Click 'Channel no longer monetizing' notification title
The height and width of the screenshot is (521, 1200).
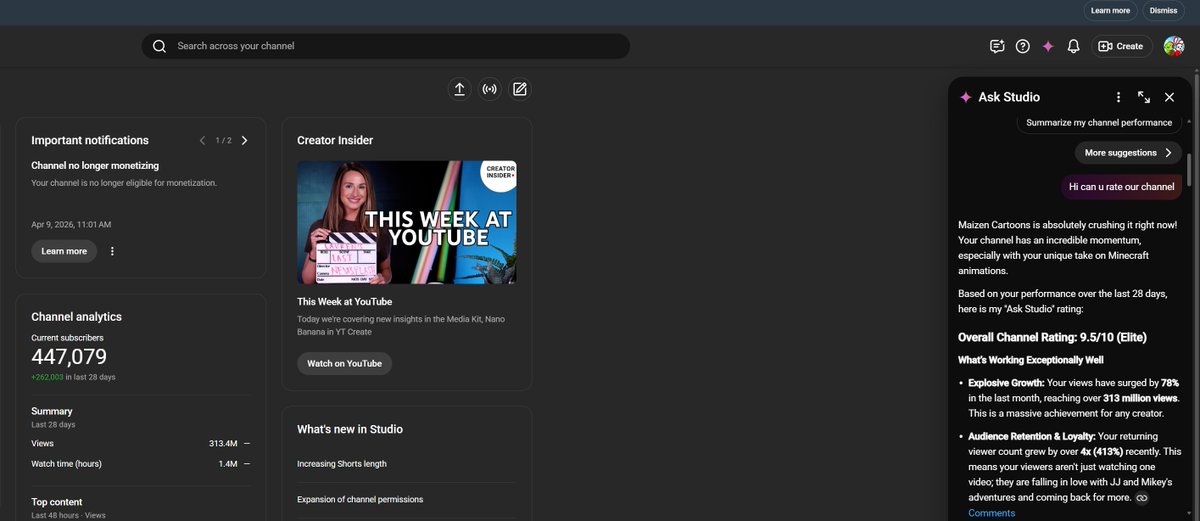click(x=95, y=165)
